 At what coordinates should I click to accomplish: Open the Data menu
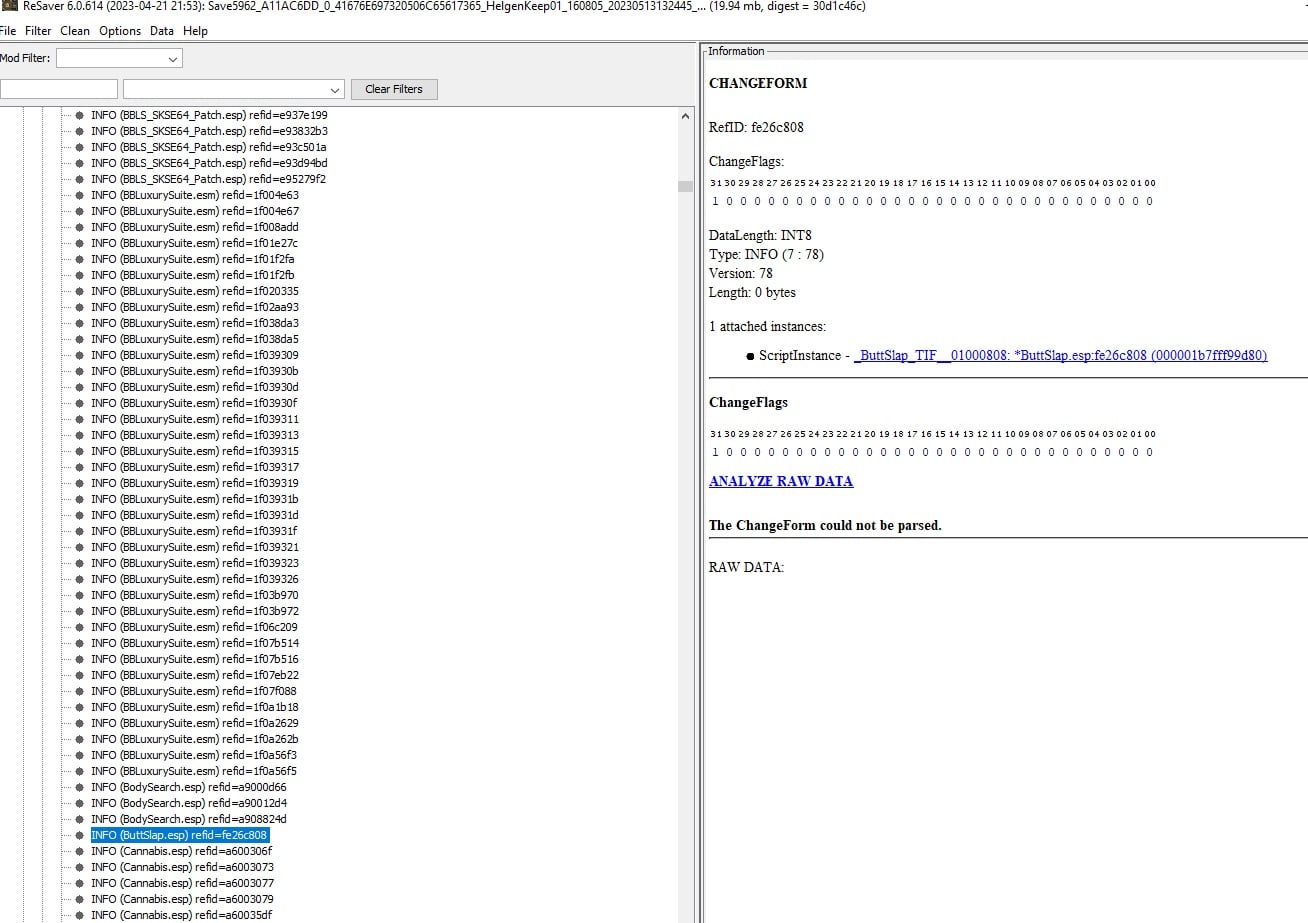click(162, 31)
